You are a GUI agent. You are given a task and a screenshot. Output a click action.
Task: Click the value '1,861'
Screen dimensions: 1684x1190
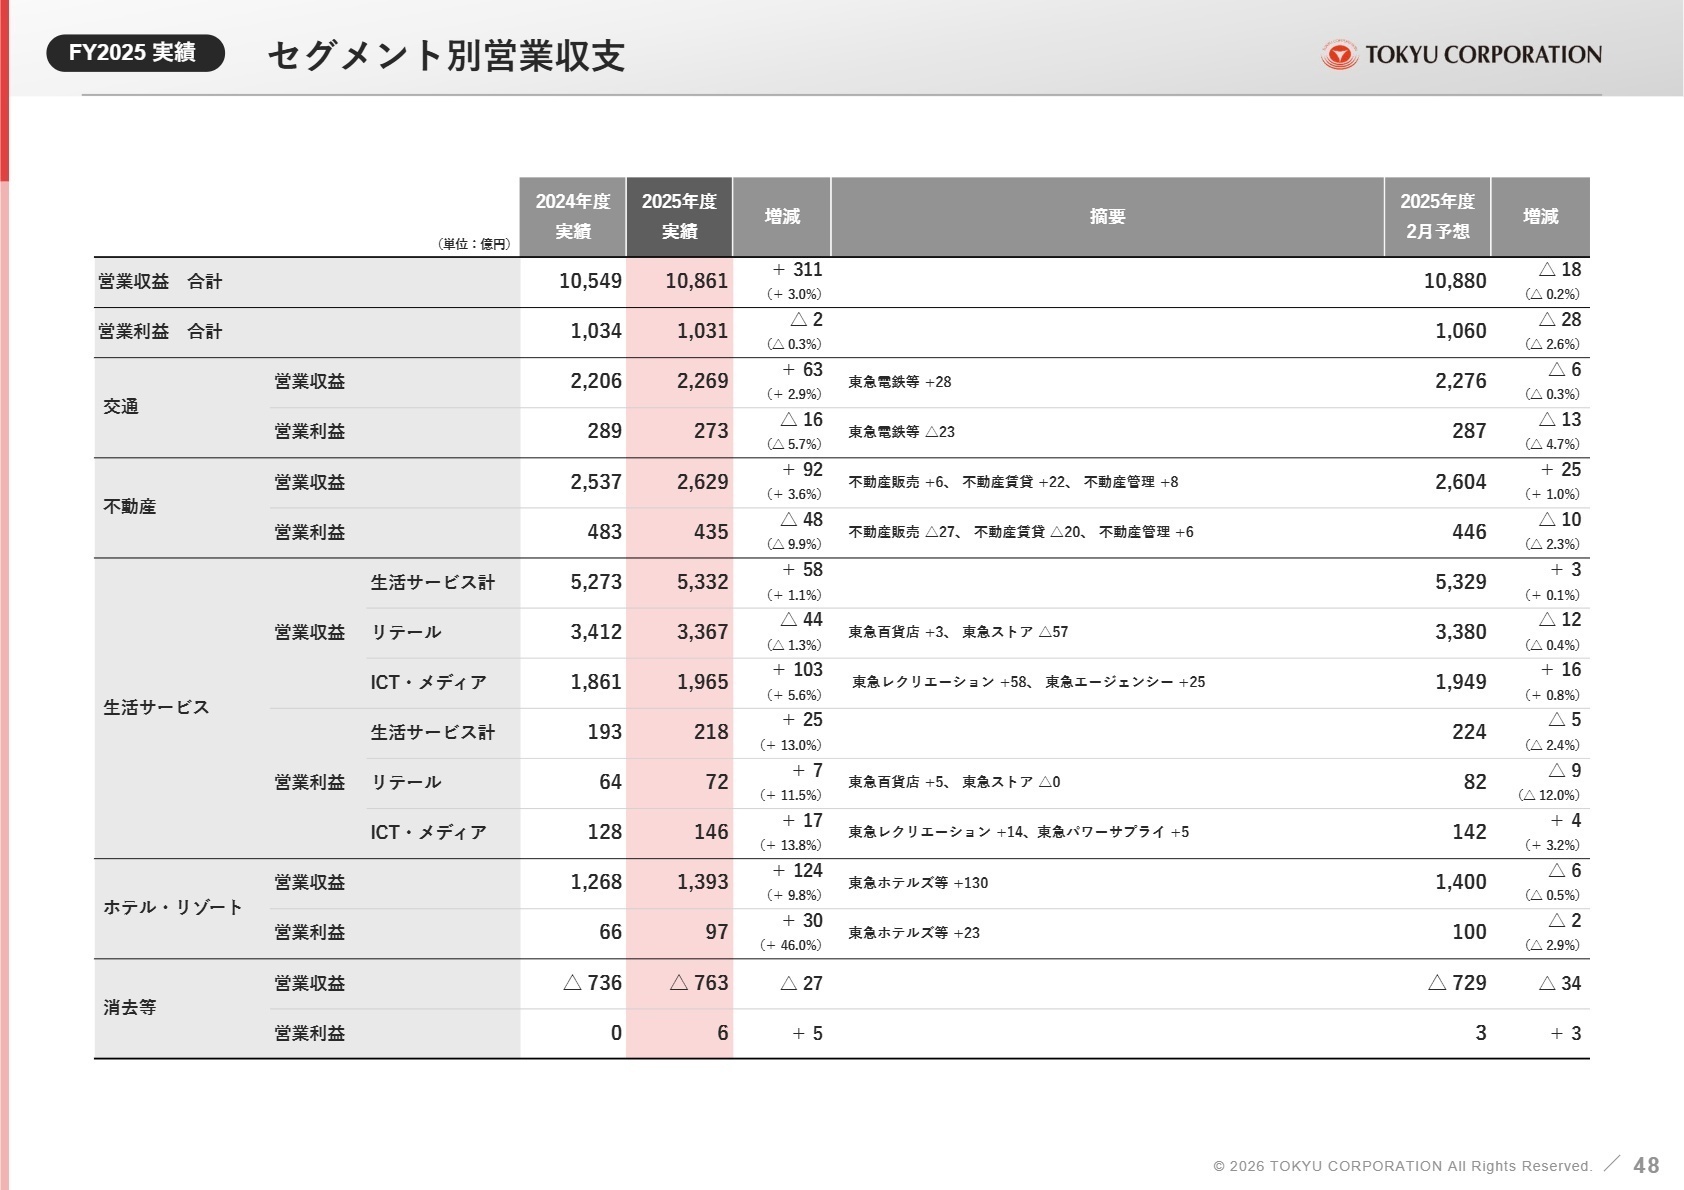[x=596, y=682]
